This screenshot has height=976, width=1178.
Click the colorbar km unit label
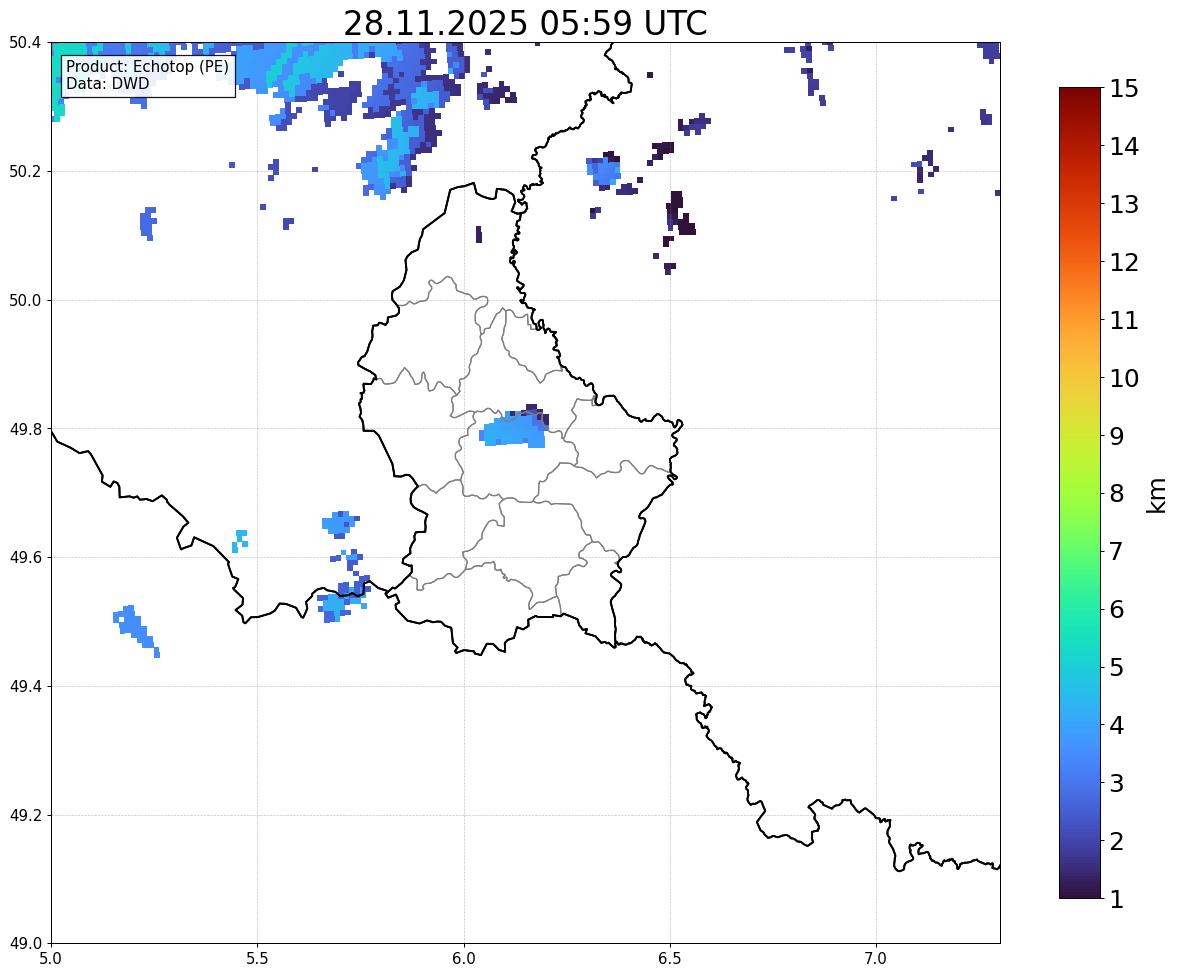[x=1157, y=496]
